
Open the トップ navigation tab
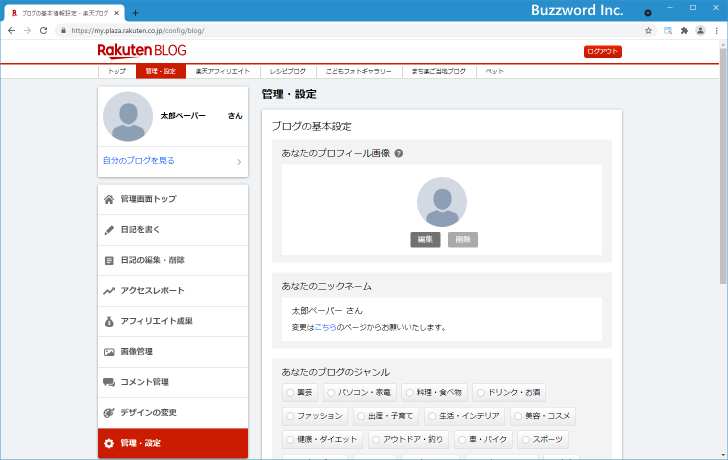coord(117,71)
